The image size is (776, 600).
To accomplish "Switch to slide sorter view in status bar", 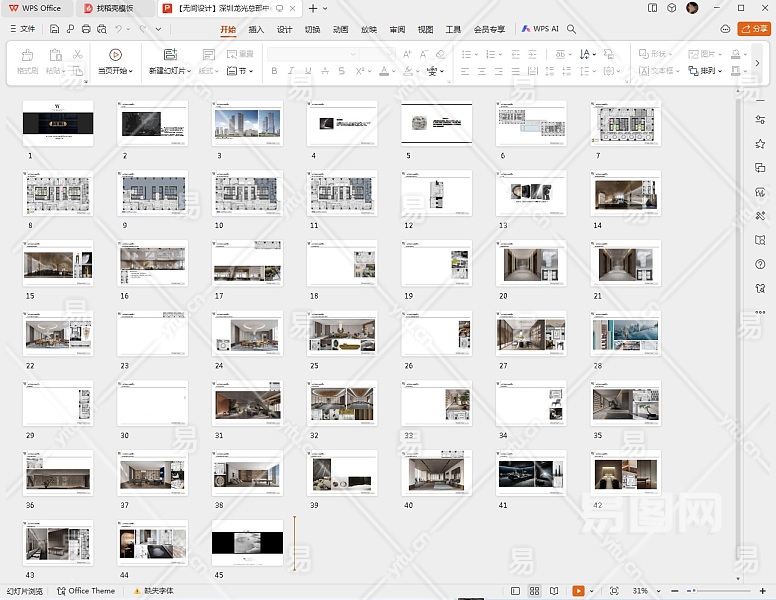I will pyautogui.click(x=534, y=591).
